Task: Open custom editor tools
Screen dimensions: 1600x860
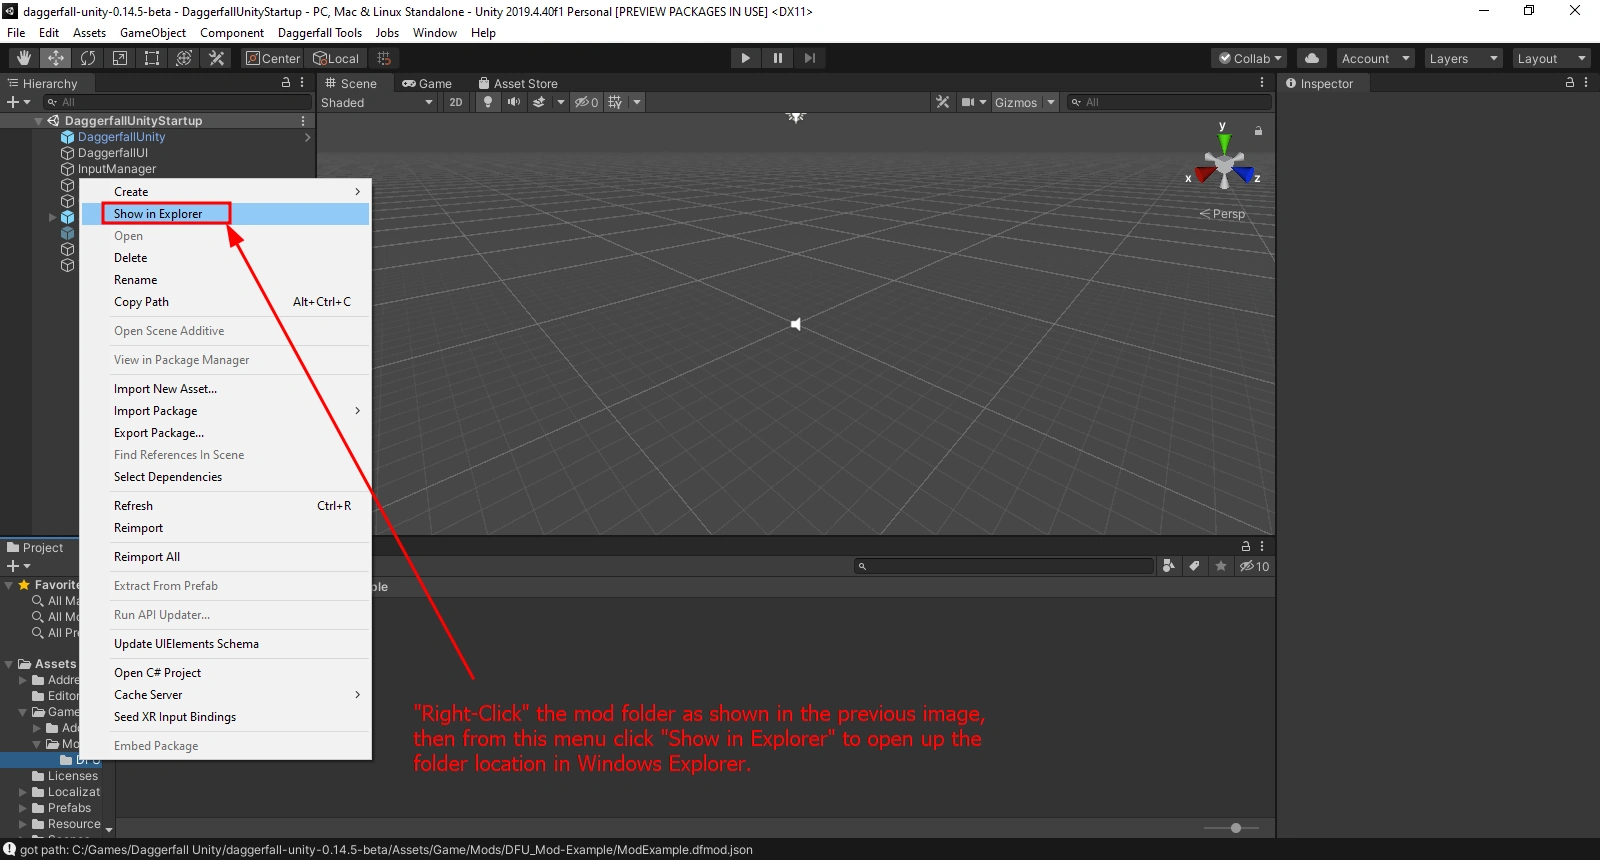Action: point(216,58)
